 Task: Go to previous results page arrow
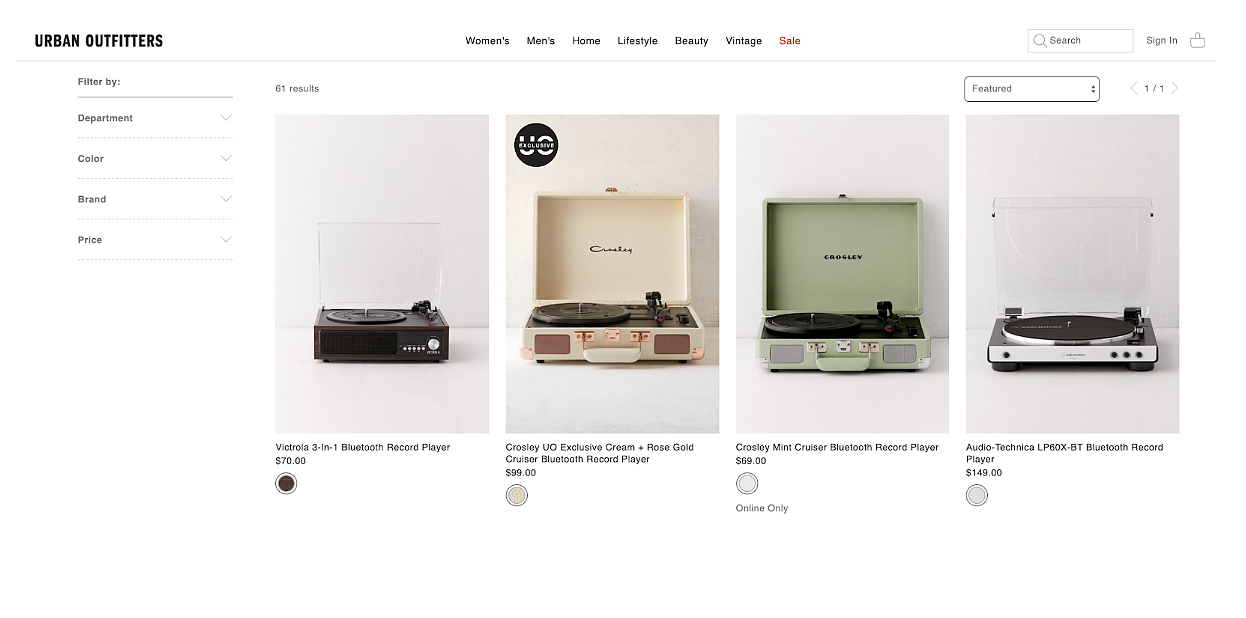[x=1134, y=88]
